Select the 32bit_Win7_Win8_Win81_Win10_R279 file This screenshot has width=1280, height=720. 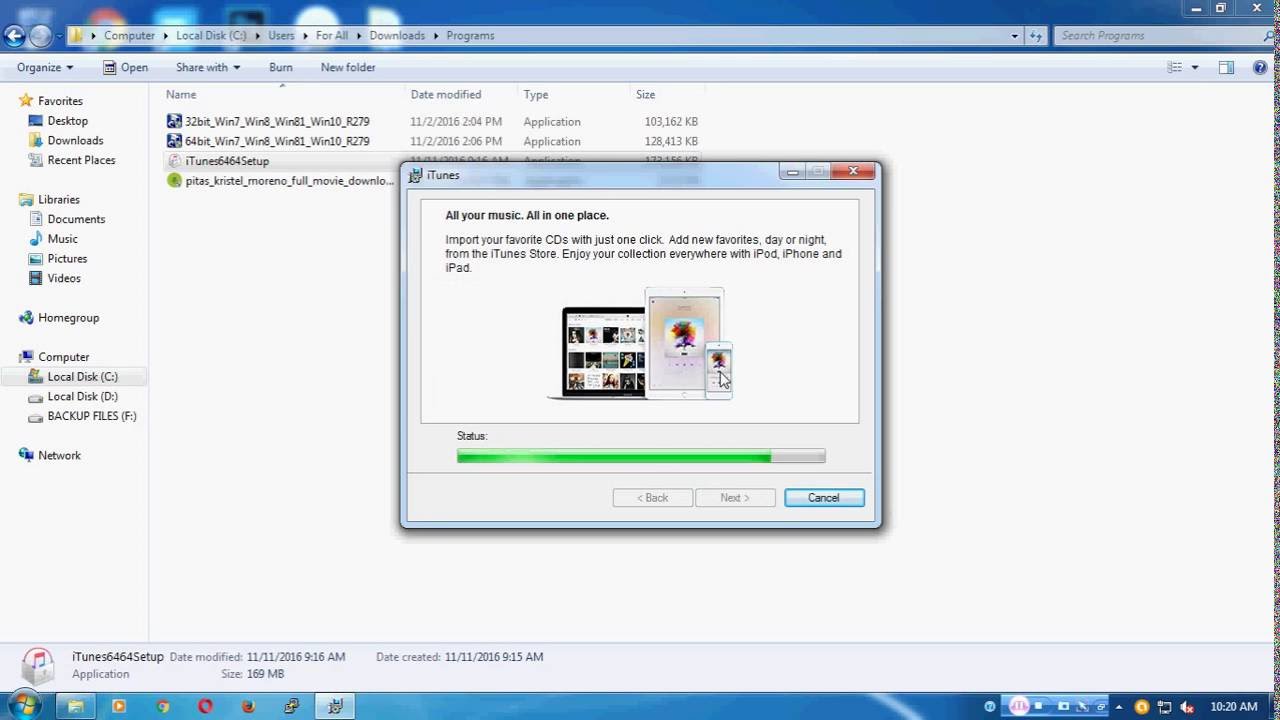pos(277,122)
